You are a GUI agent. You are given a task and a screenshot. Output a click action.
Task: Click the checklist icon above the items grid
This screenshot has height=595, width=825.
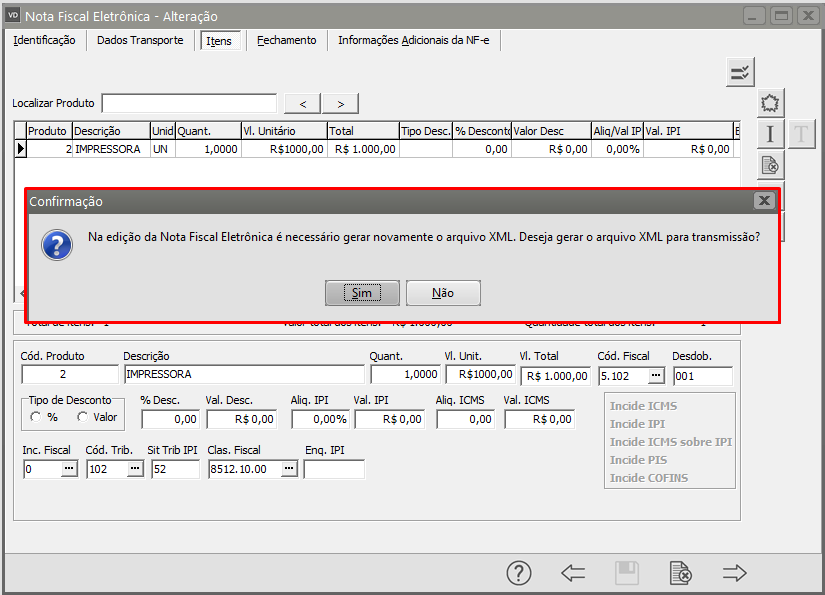click(740, 72)
